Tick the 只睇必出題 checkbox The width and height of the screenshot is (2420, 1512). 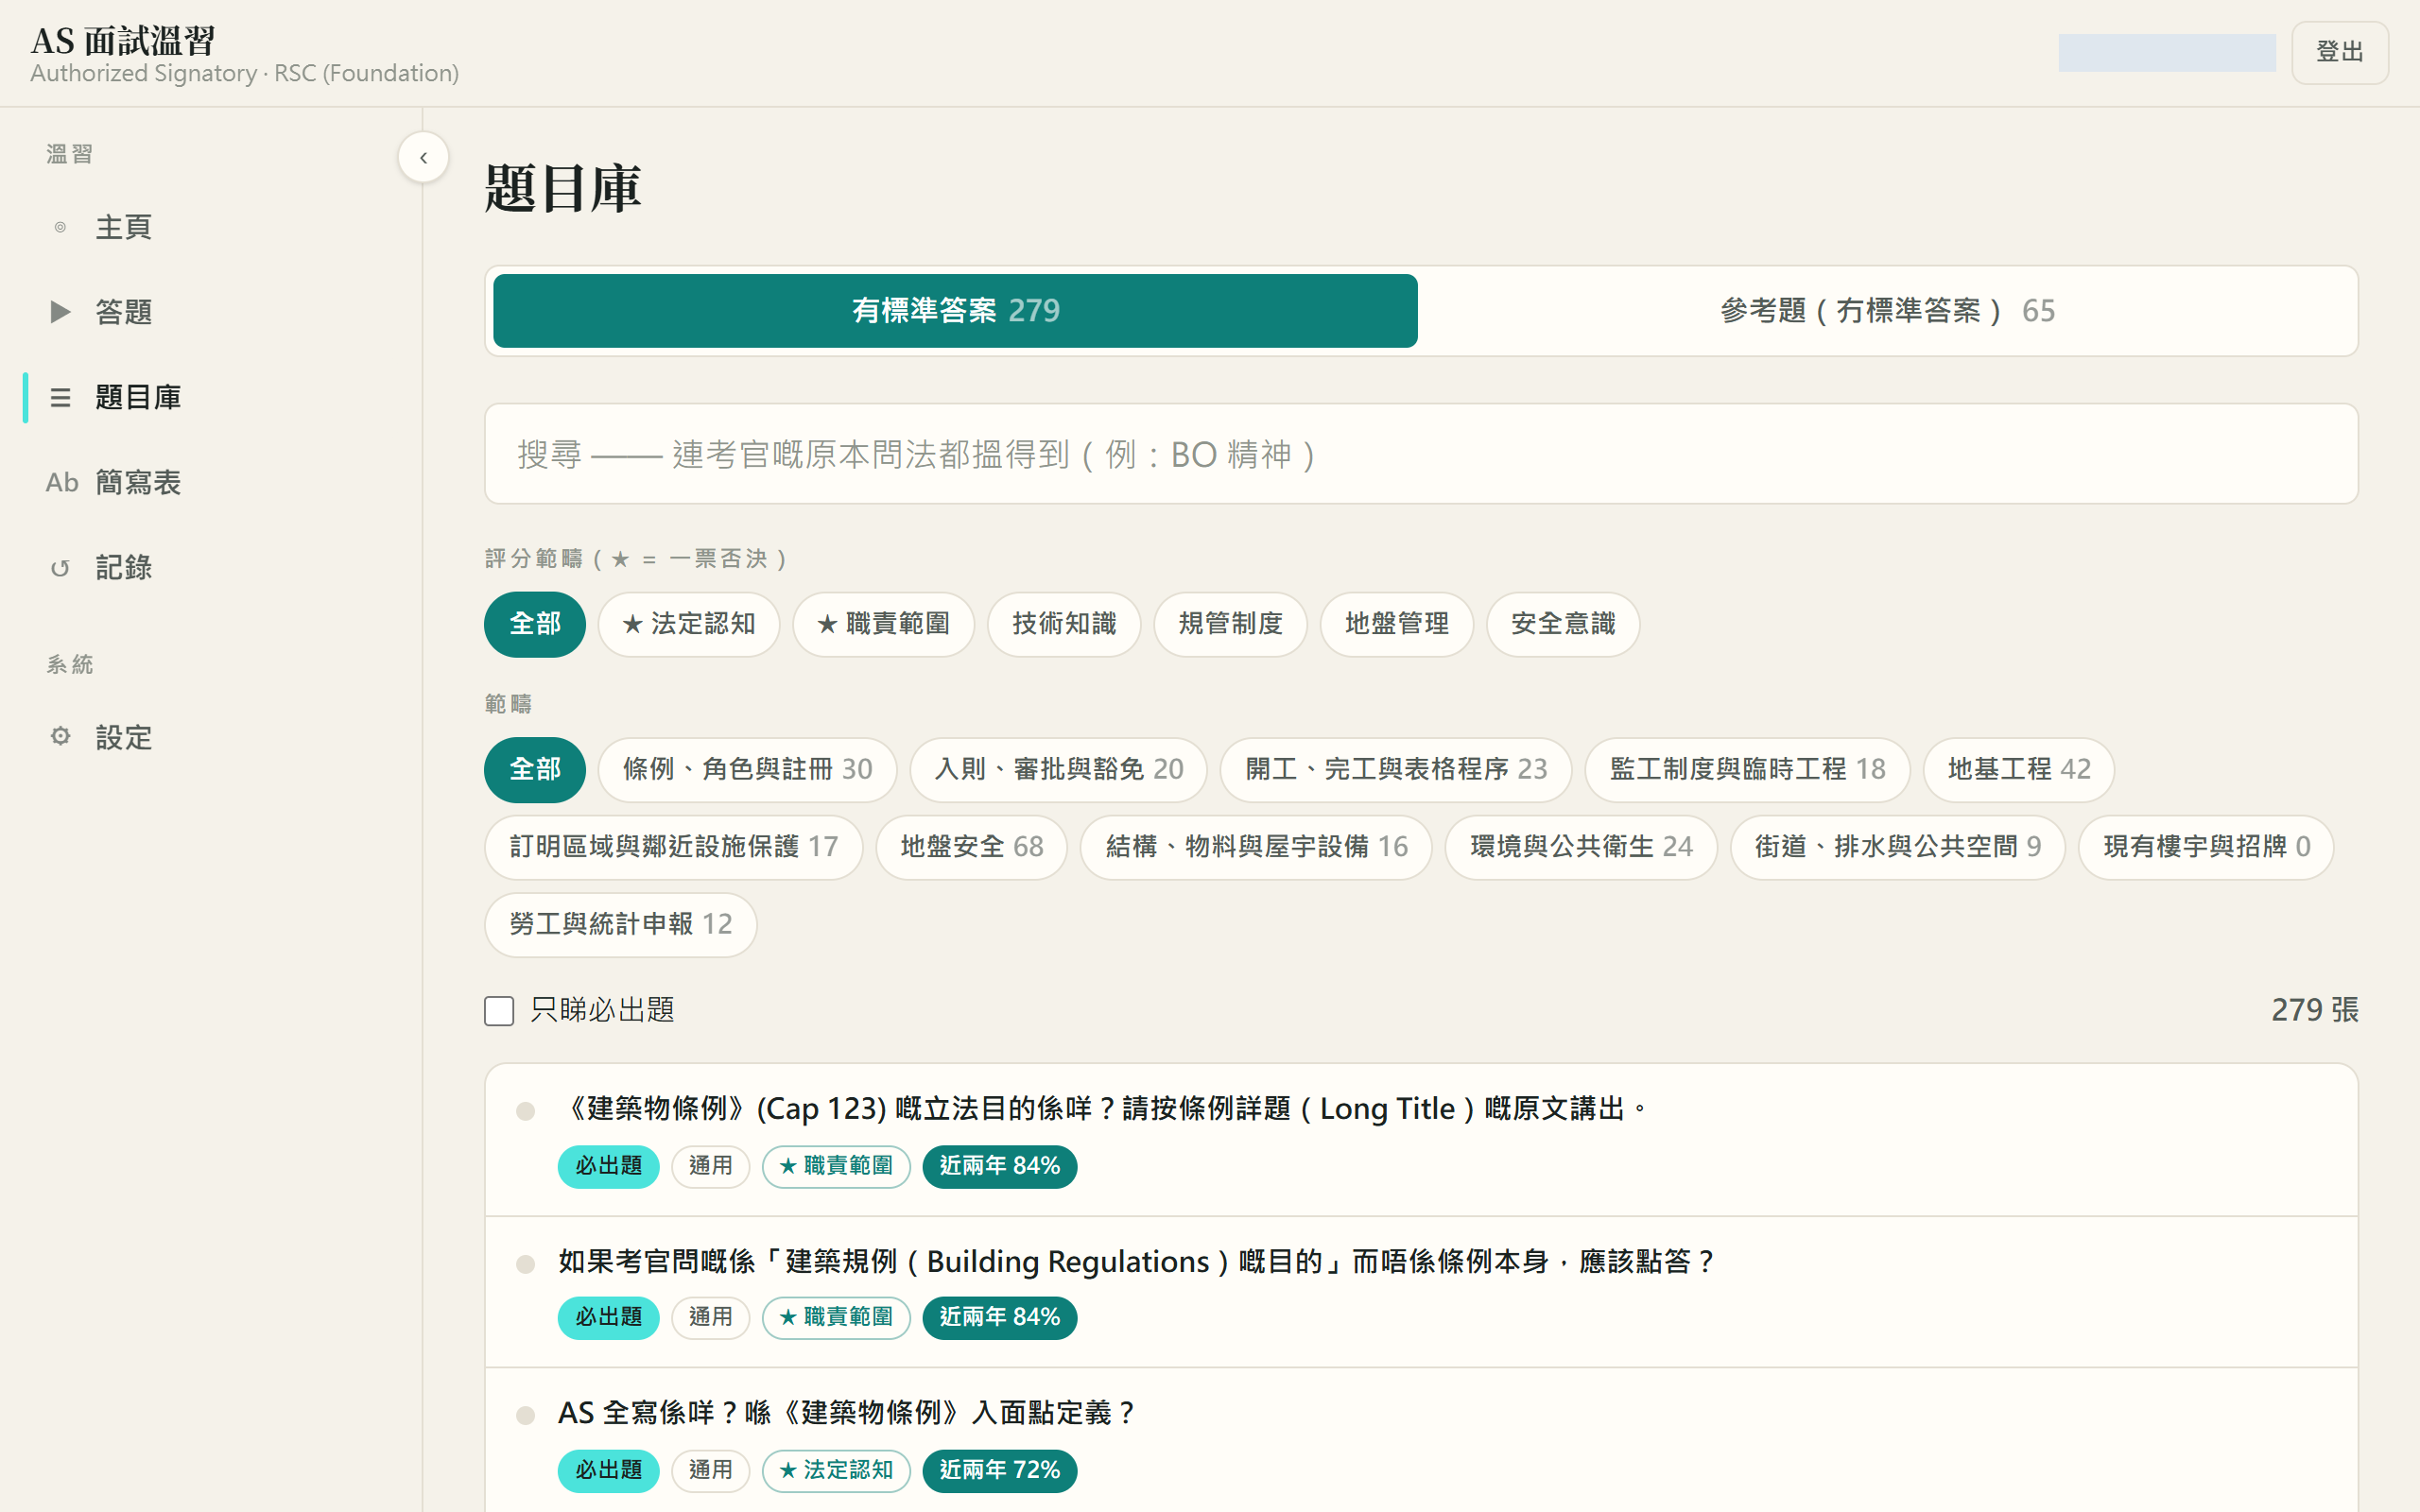click(x=499, y=1010)
